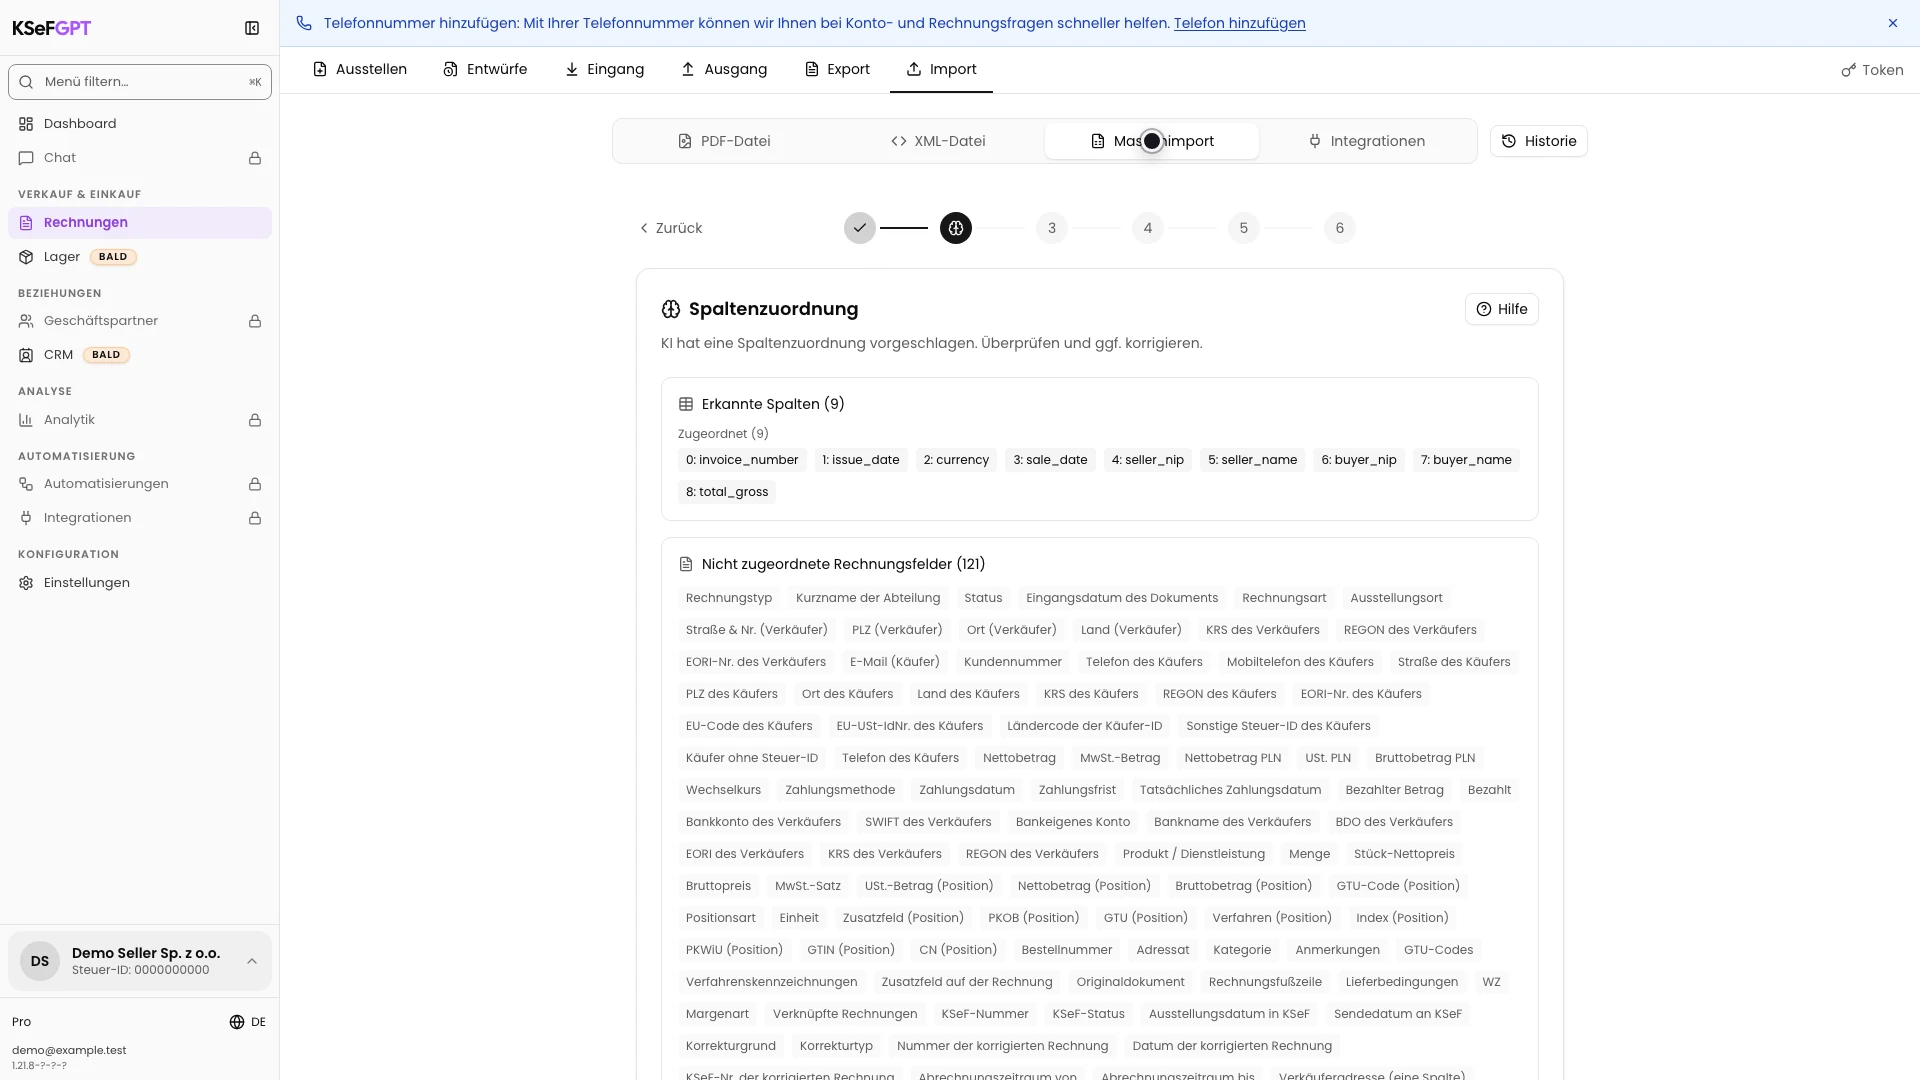Change language via the DE globe
This screenshot has height=1080, width=1920.
247,1022
